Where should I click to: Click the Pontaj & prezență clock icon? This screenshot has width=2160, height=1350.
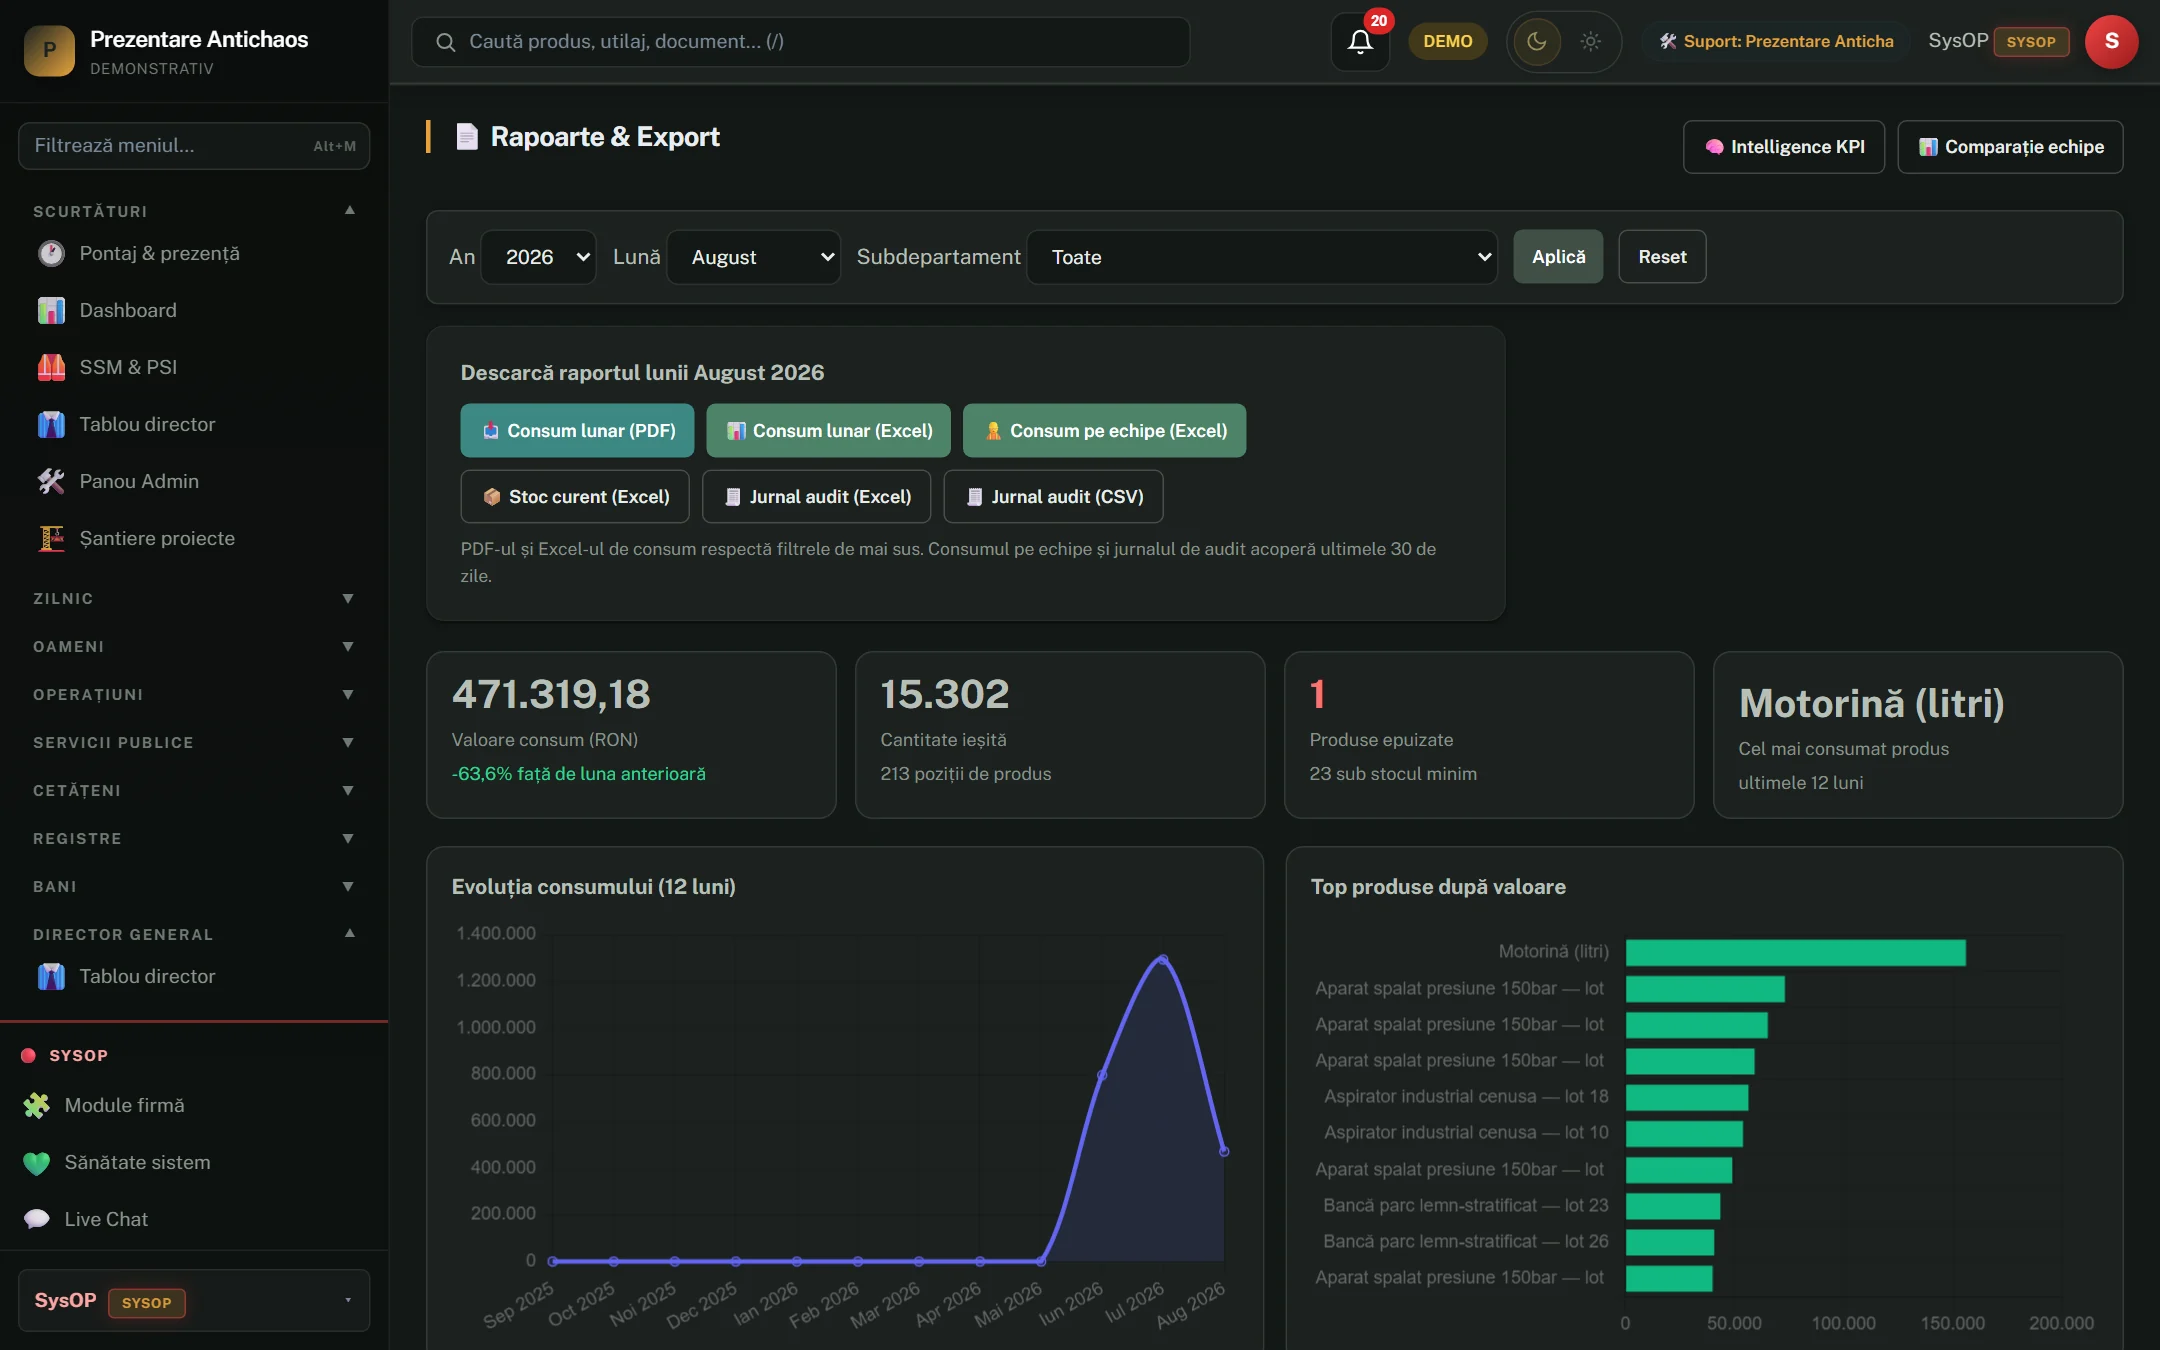51,253
